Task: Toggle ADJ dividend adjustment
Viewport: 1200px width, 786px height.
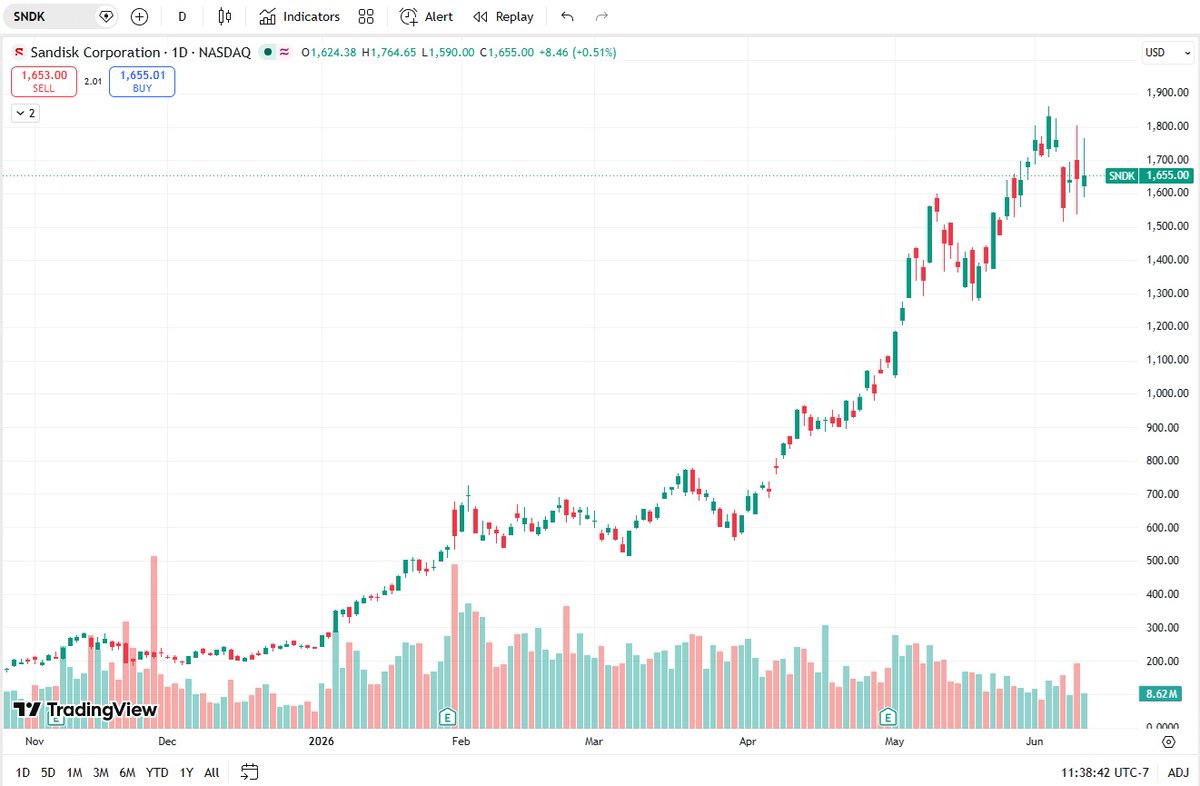Action: click(1178, 772)
